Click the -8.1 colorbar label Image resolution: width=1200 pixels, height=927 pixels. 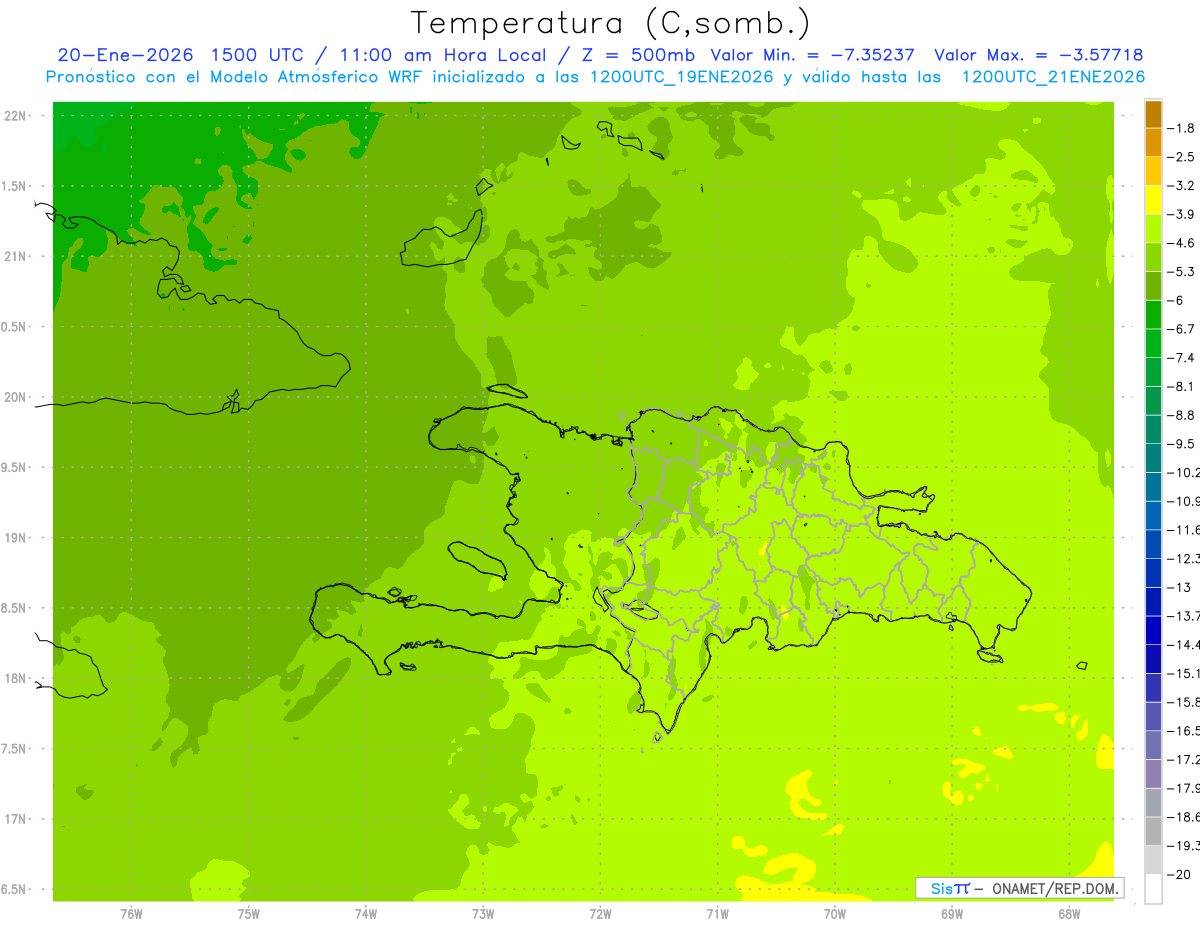(x=1181, y=387)
